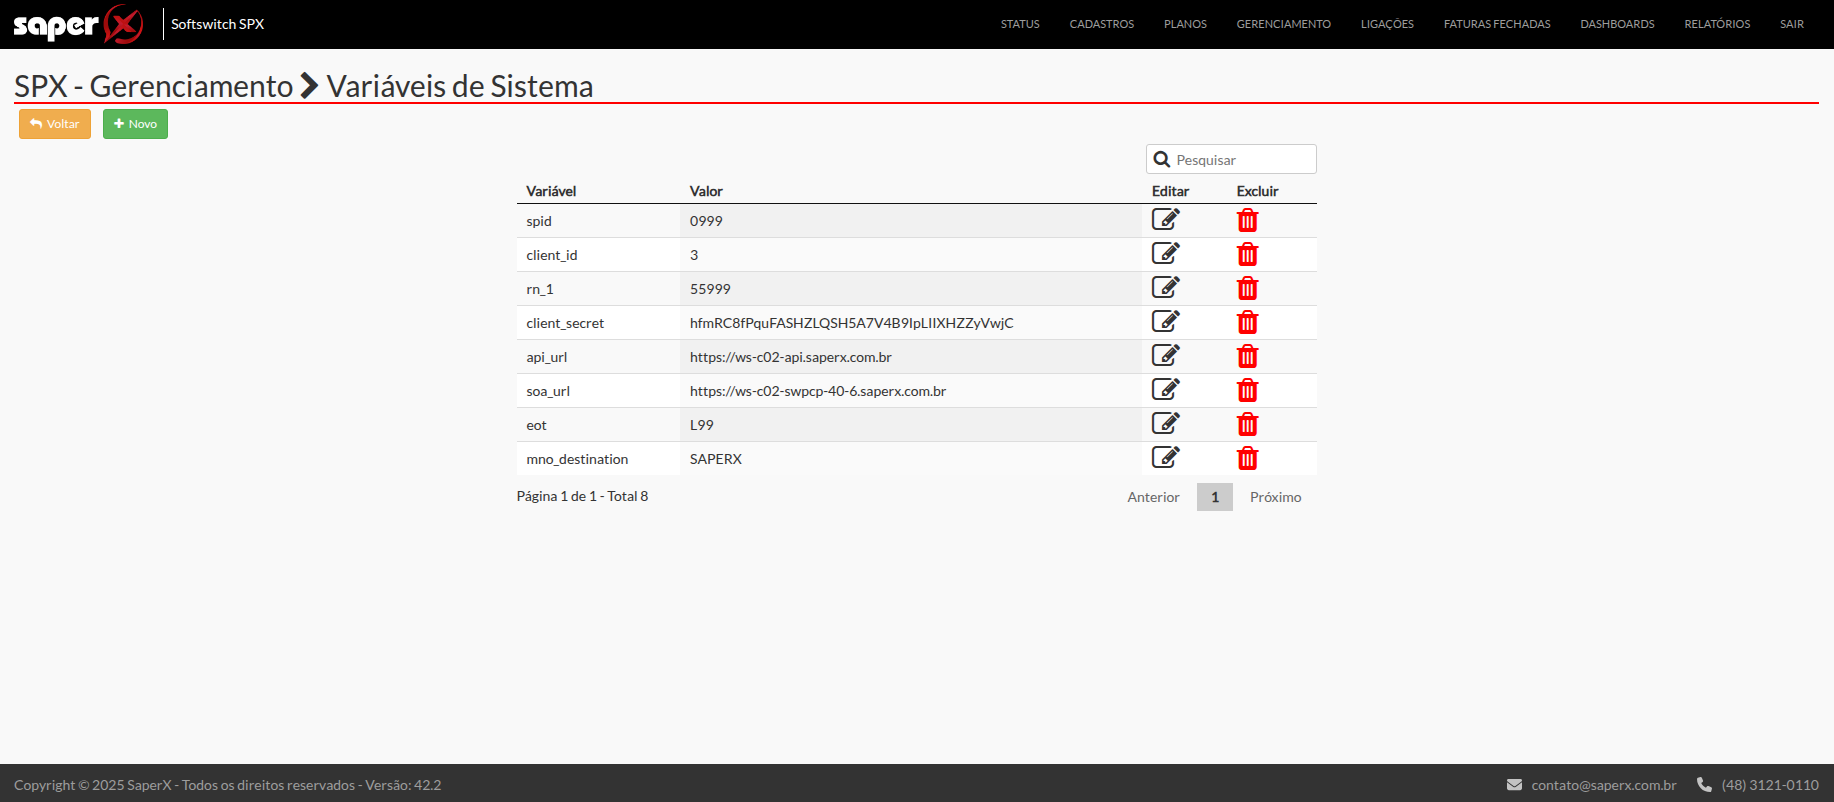Viewport: 1834px width, 802px height.
Task: Remove the soa_url variable
Action: [x=1247, y=391]
